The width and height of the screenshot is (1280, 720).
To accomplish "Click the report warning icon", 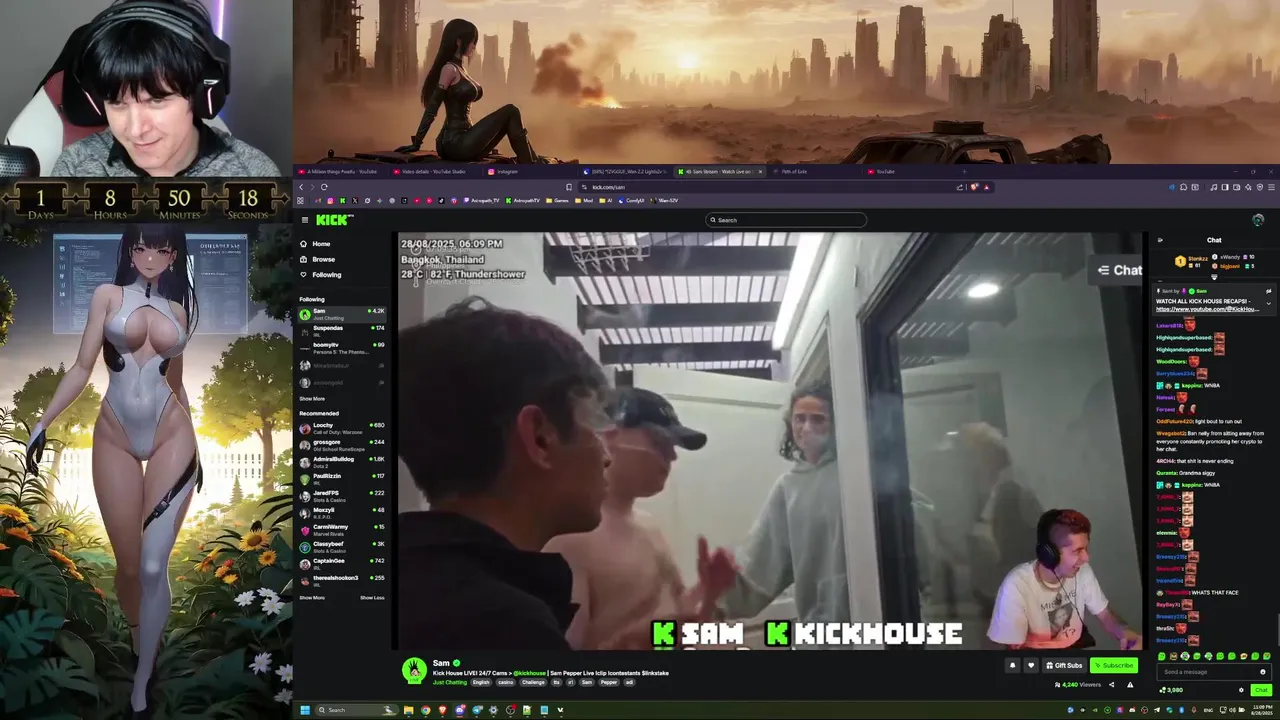I will click(x=1130, y=685).
